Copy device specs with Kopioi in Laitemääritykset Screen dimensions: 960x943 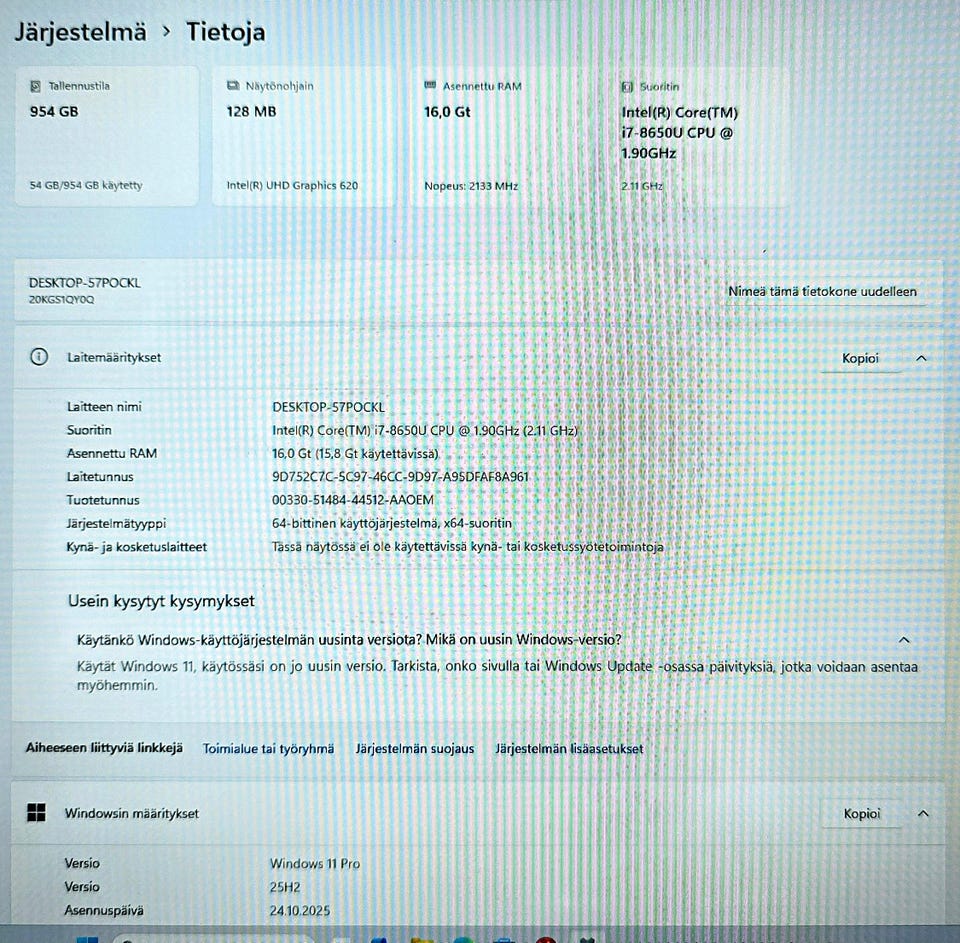(x=860, y=358)
